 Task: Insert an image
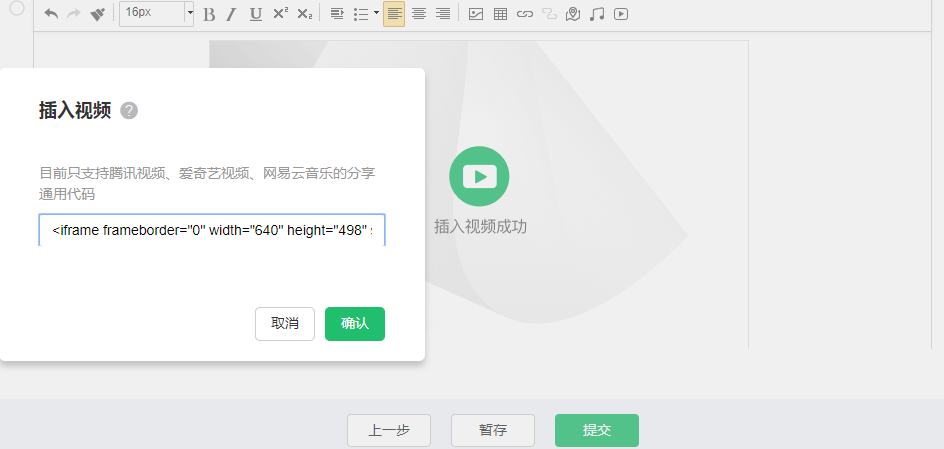(476, 14)
